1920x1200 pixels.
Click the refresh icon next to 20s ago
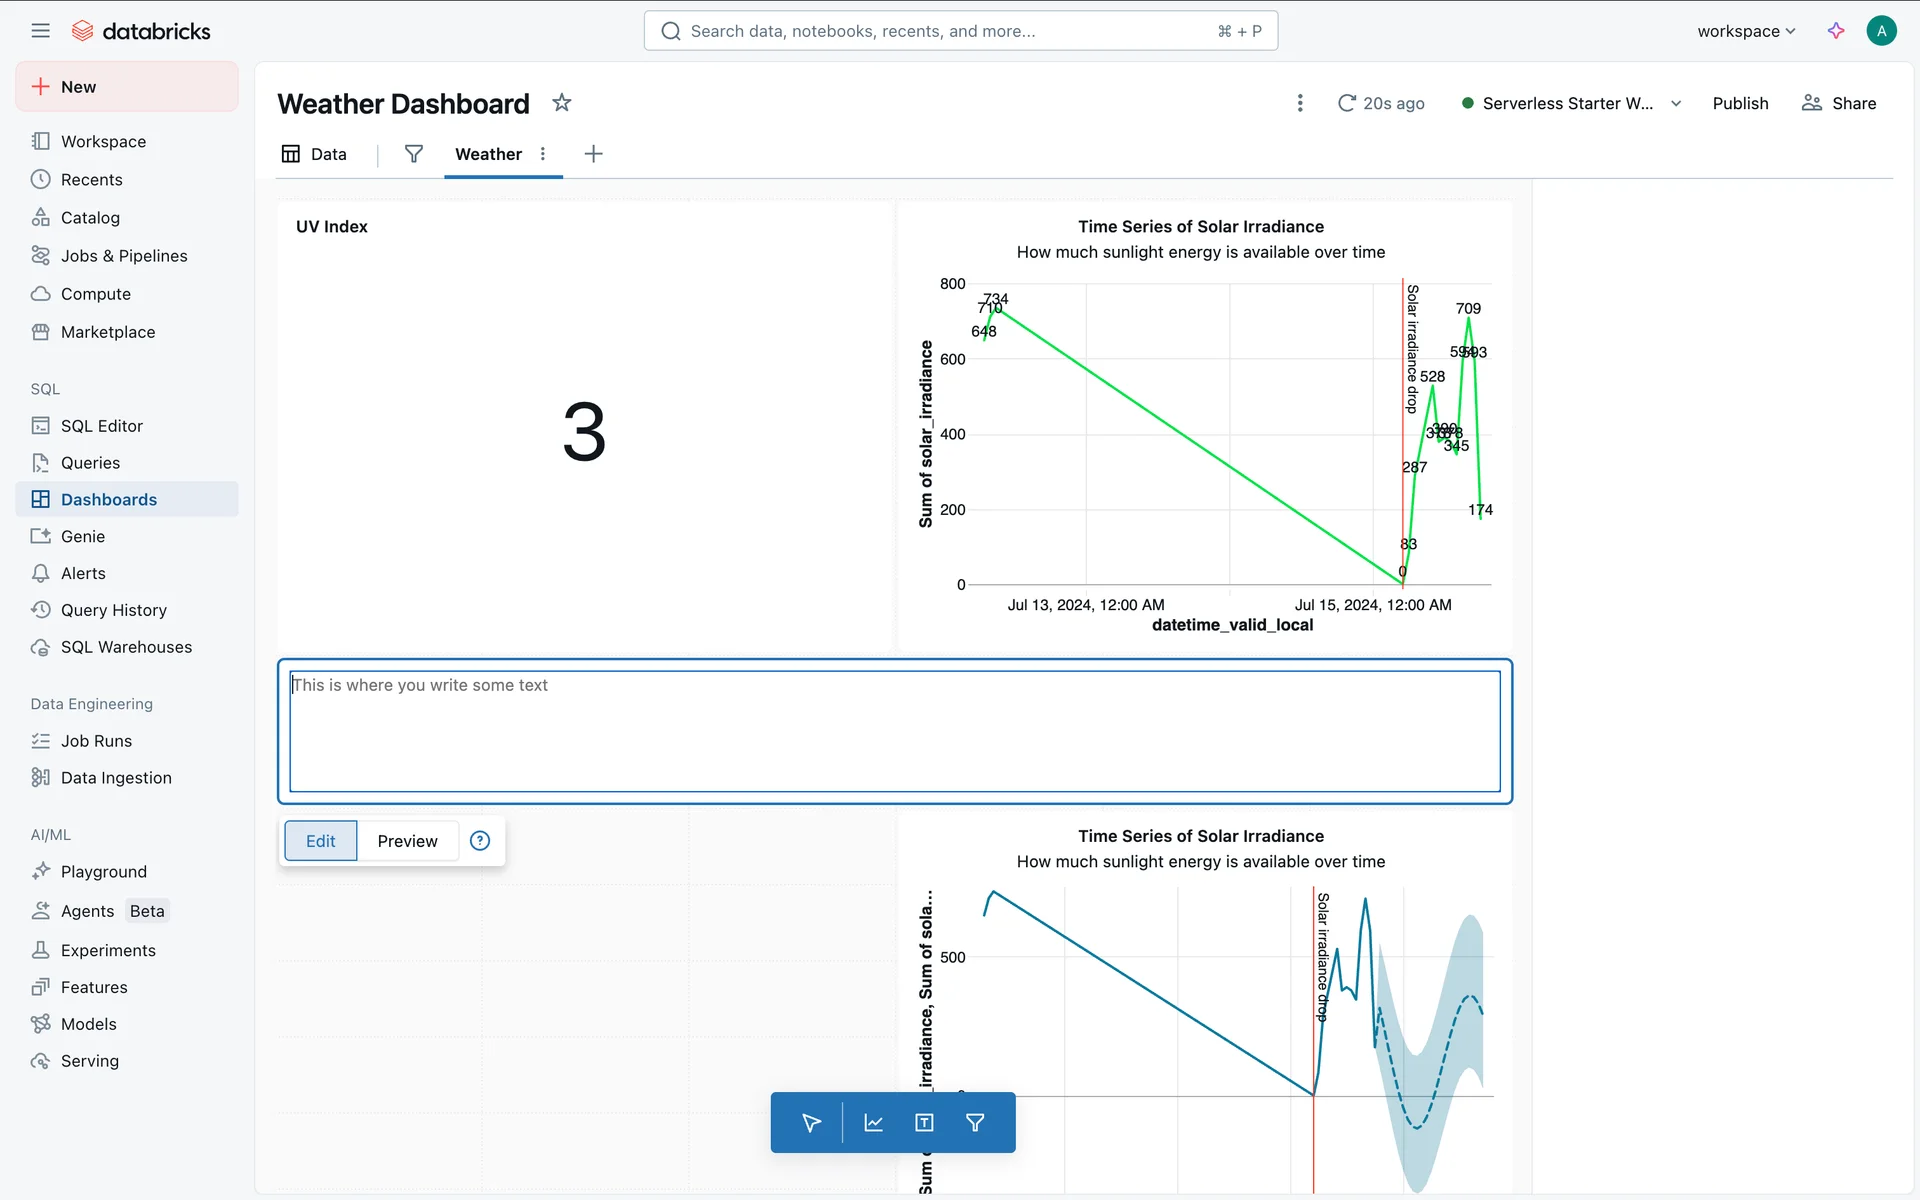click(x=1347, y=103)
